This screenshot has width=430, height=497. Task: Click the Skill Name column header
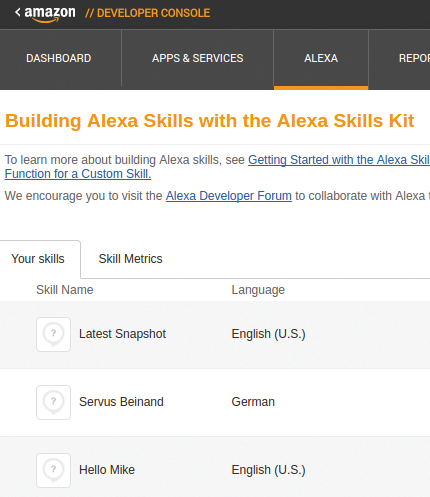coord(65,290)
